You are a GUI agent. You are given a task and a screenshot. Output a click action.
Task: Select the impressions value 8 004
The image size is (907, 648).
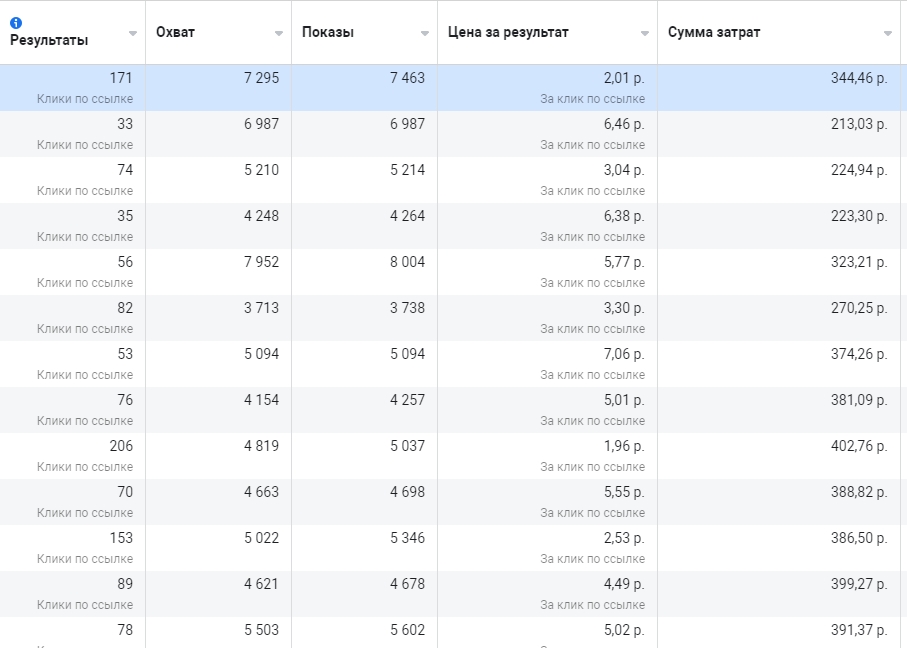point(407,262)
